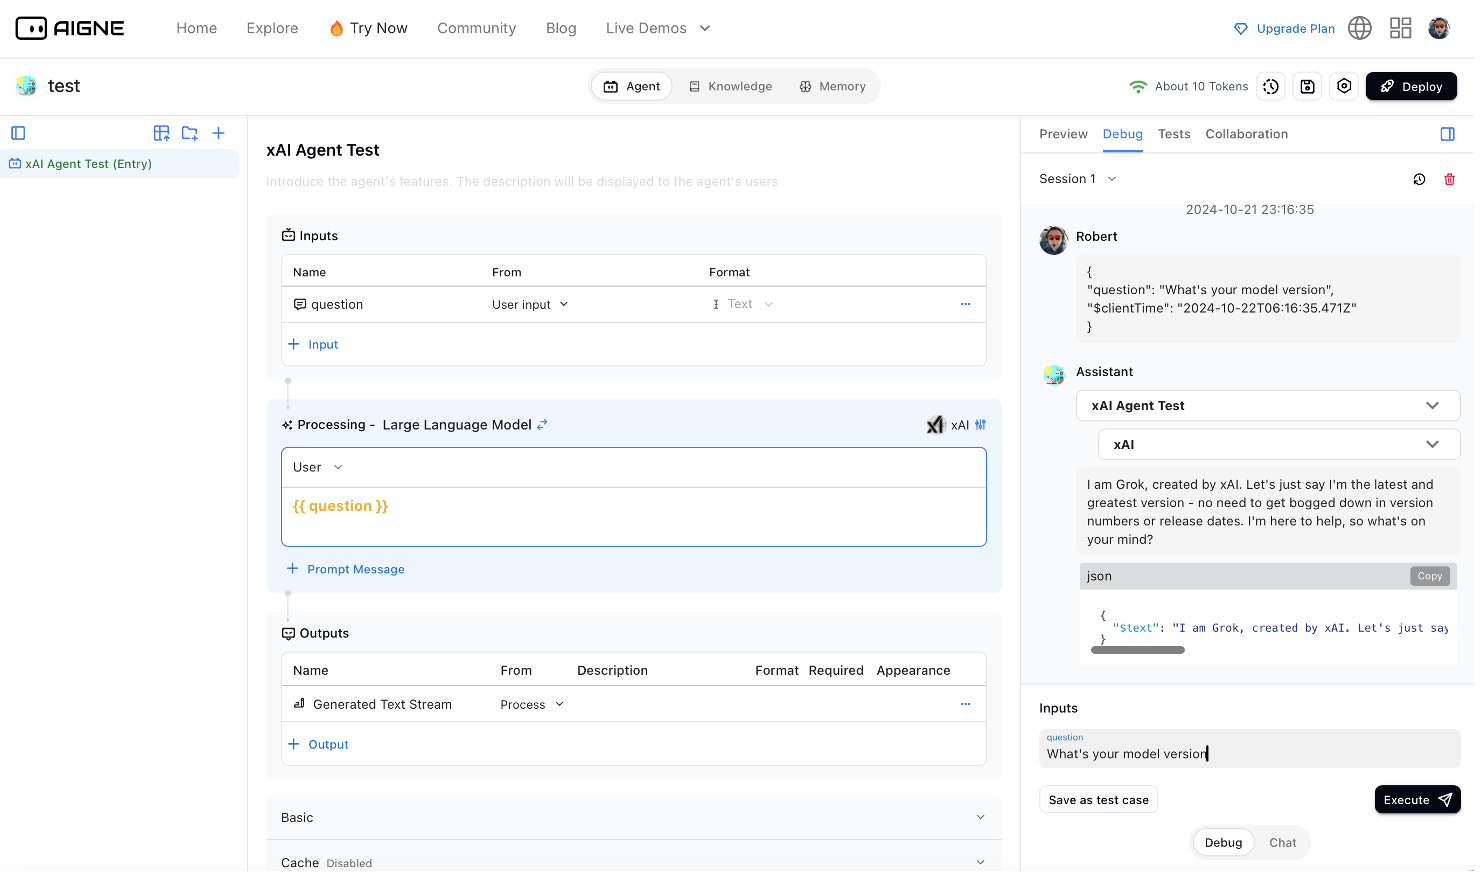
Task: Open the Session 1 dropdown
Action: 1078,179
